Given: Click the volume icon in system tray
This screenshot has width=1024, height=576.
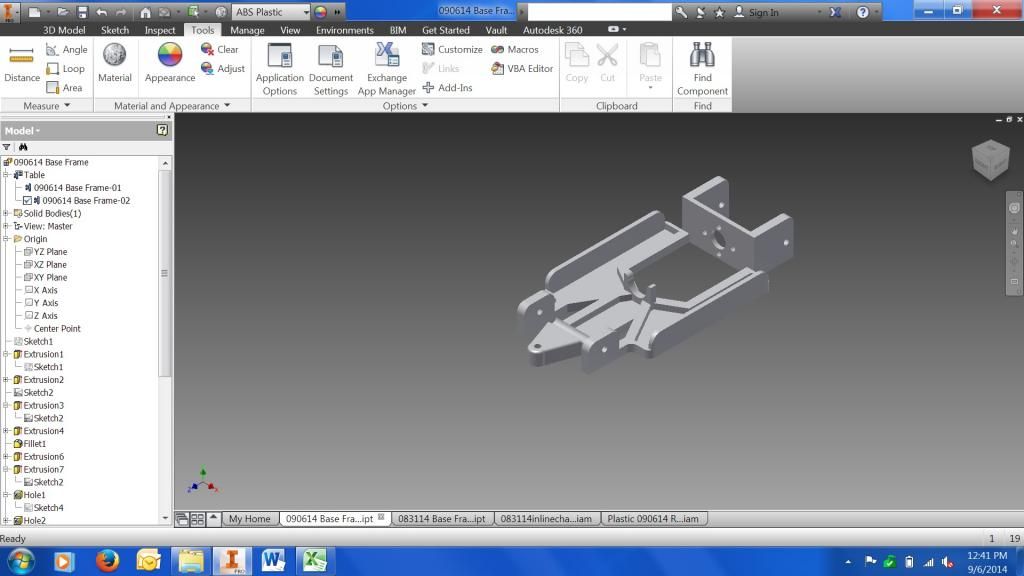Looking at the screenshot, I should point(947,562).
